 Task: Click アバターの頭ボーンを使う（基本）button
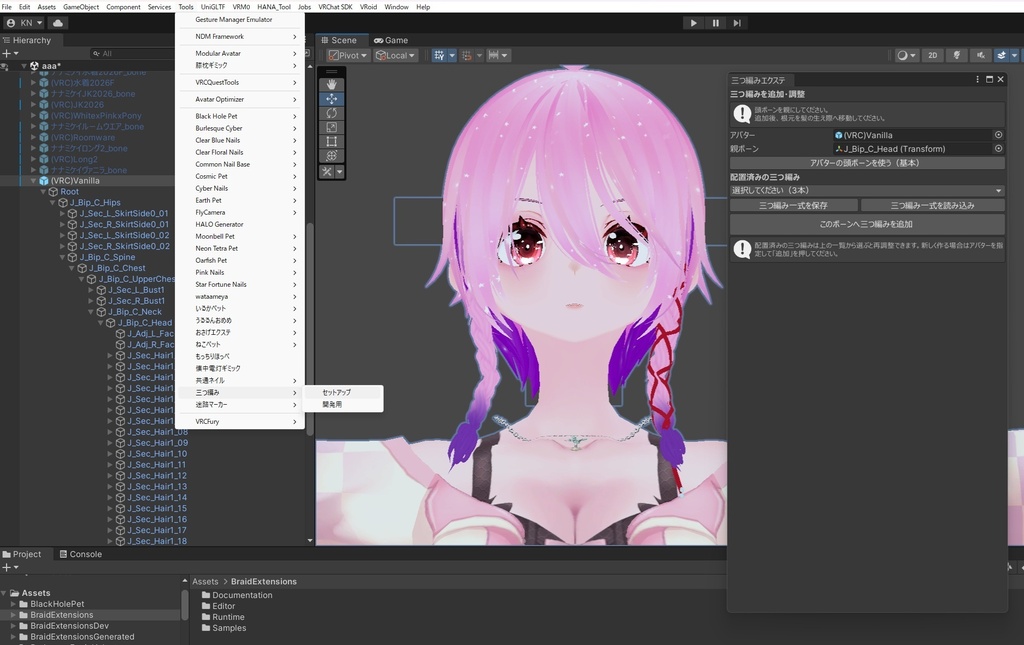click(867, 163)
